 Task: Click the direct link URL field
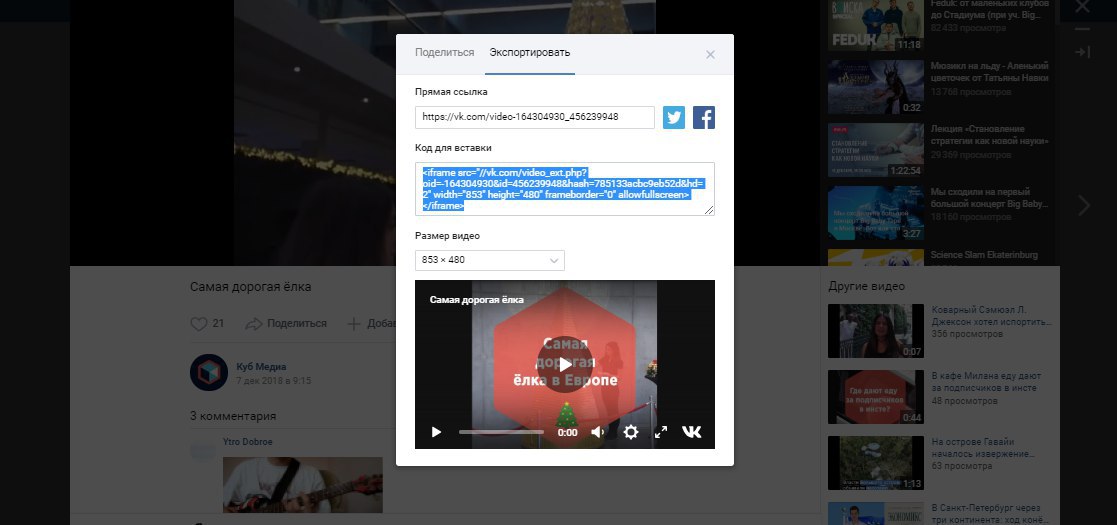(x=534, y=118)
